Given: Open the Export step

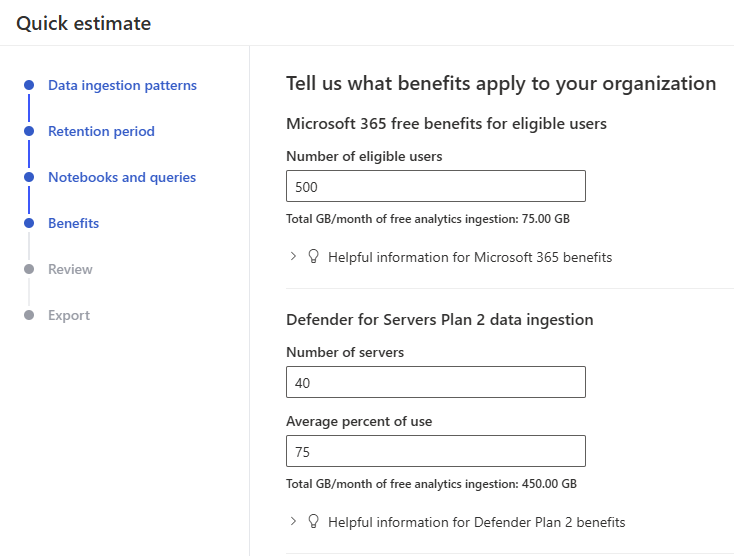Looking at the screenshot, I should point(69,315).
